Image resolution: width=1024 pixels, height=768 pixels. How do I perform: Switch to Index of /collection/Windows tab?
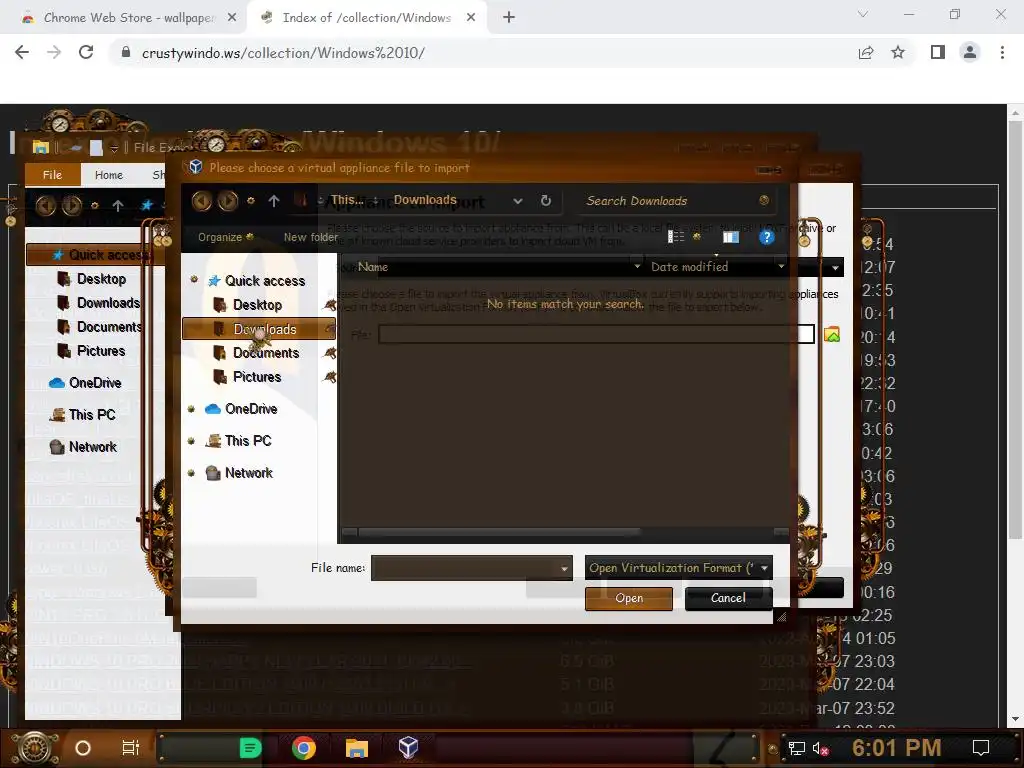[366, 18]
